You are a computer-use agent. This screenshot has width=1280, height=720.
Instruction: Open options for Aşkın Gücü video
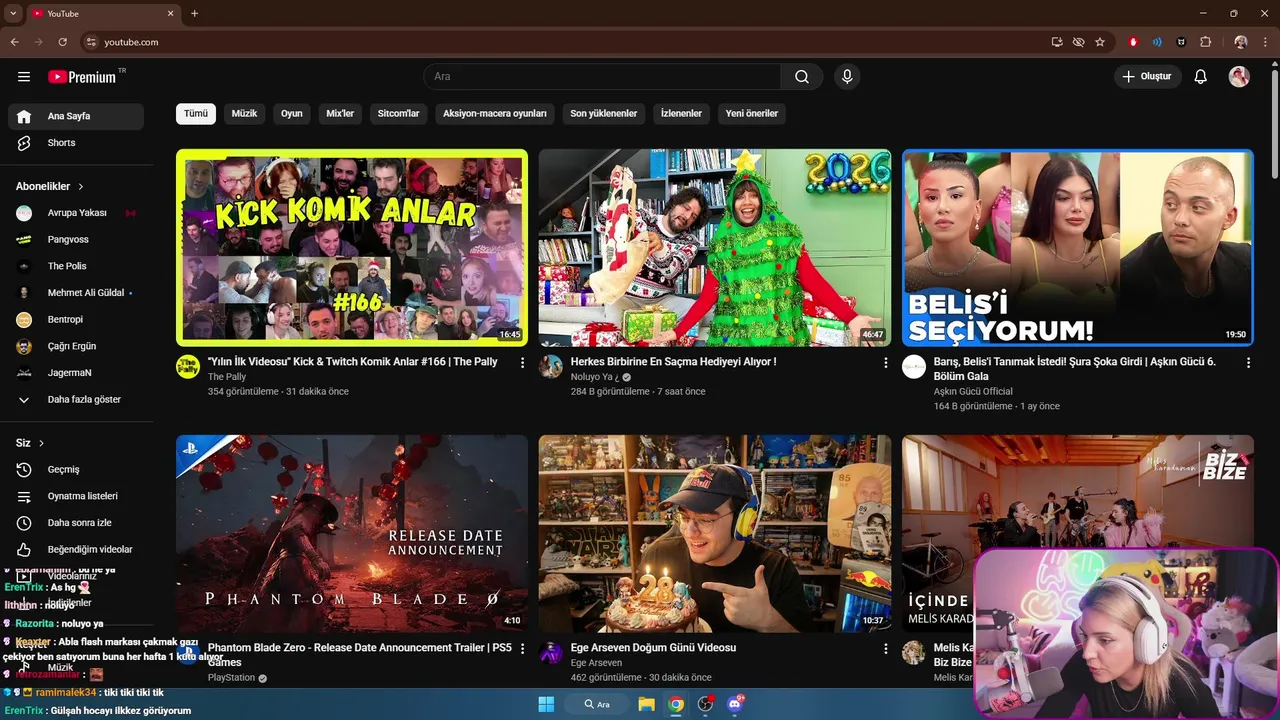(1248, 363)
